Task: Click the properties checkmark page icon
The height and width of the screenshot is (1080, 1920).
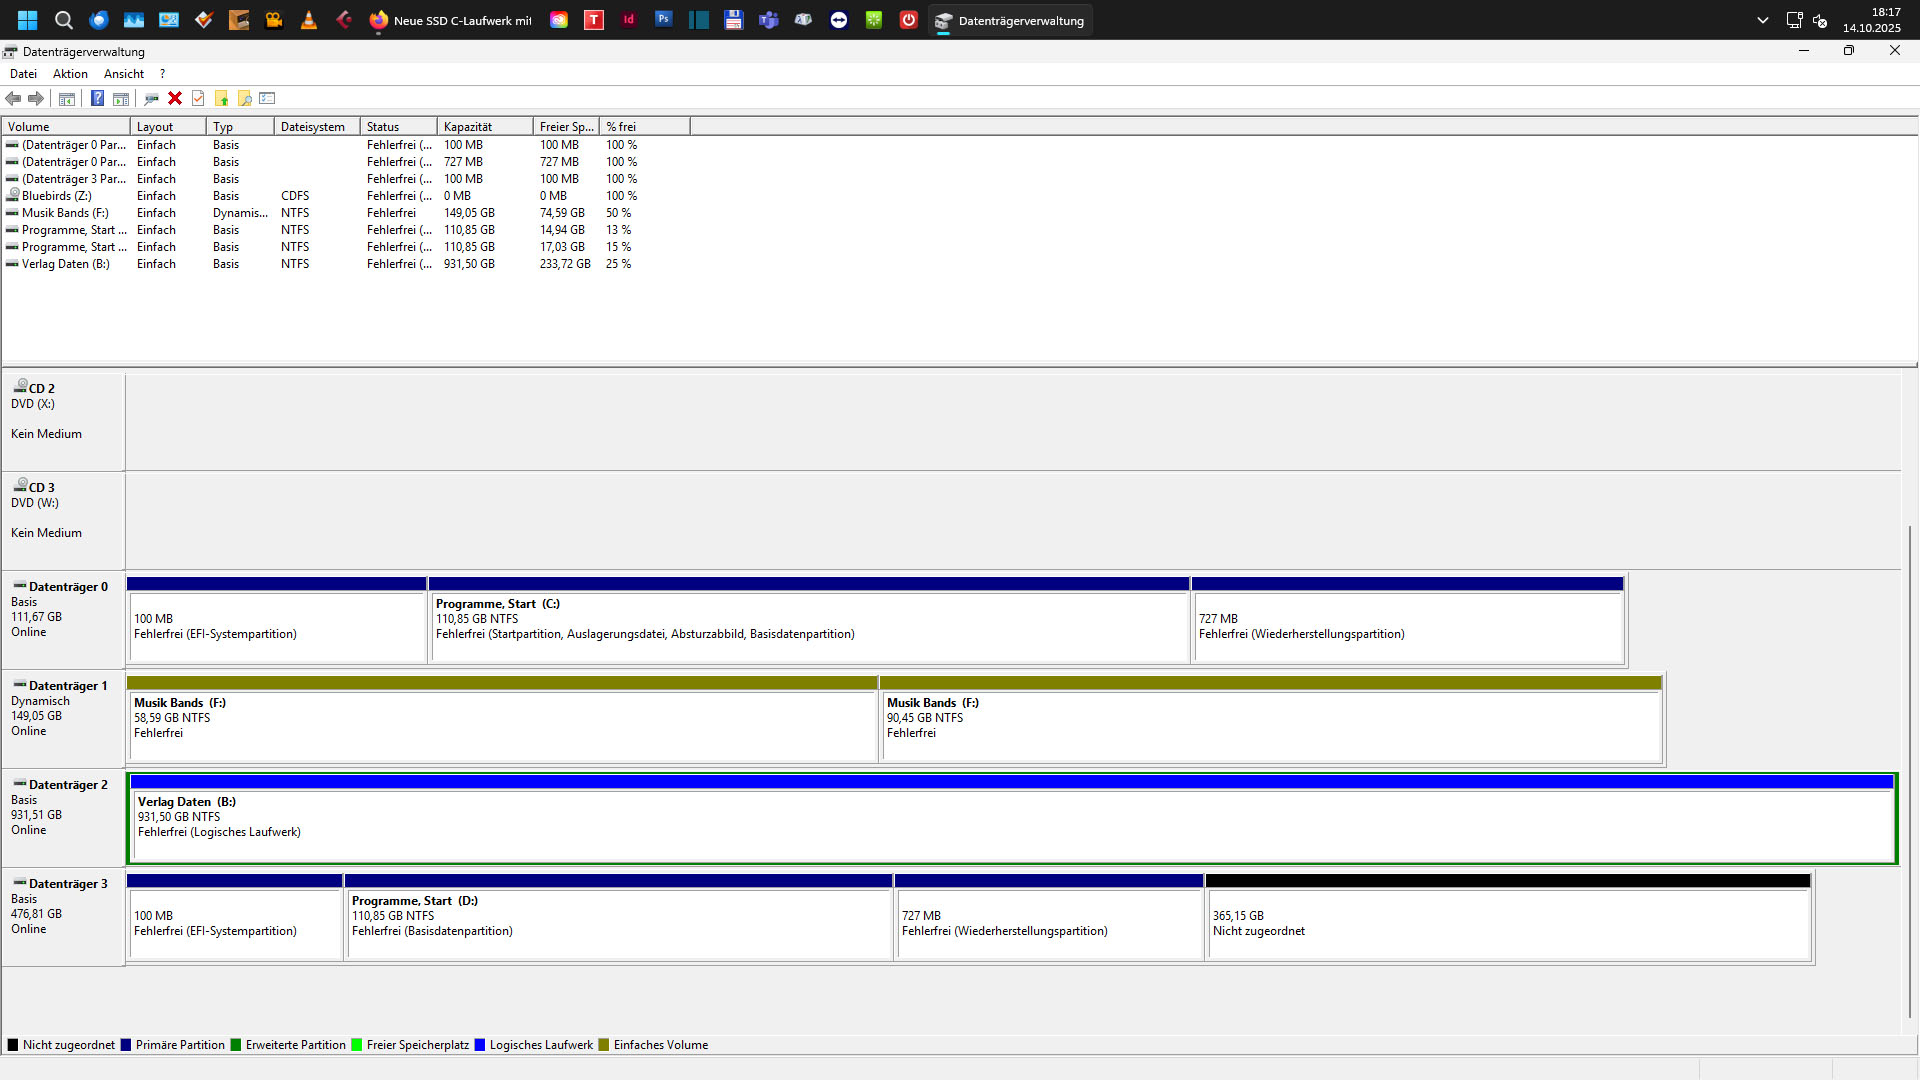Action: 198,98
